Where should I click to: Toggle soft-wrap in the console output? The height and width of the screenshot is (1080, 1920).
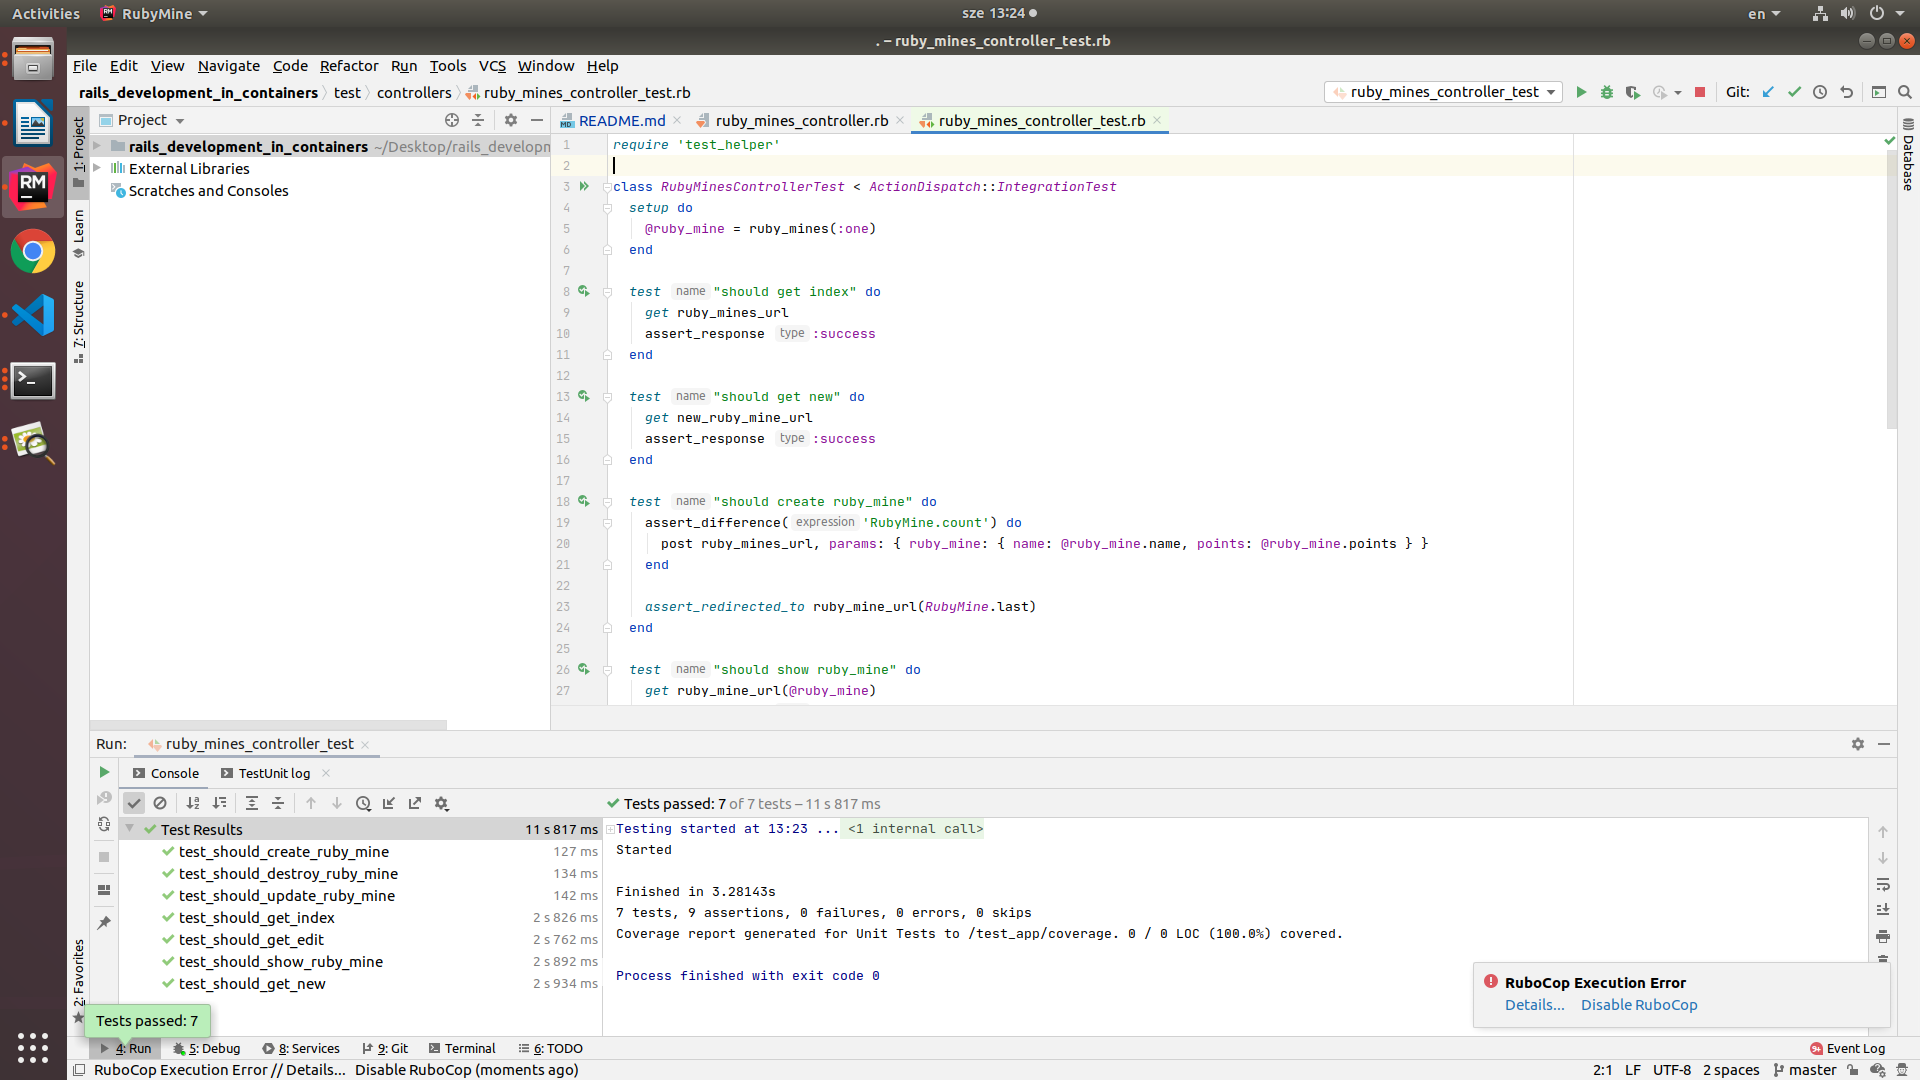1883,885
